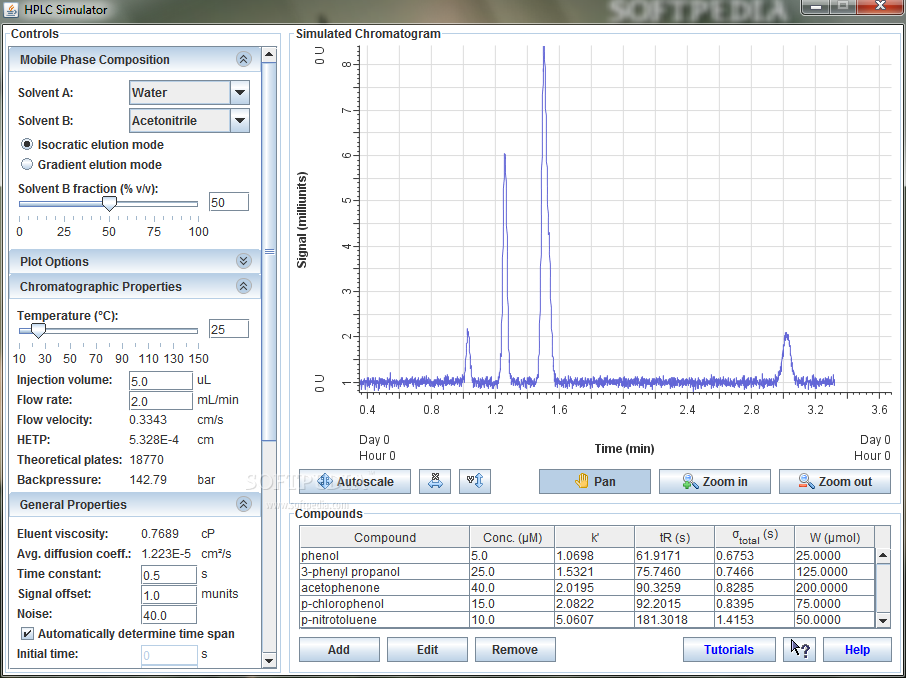Viewport: 906px width, 678px height.
Task: Click the phenol concentration cell 5.0
Action: 513,555
